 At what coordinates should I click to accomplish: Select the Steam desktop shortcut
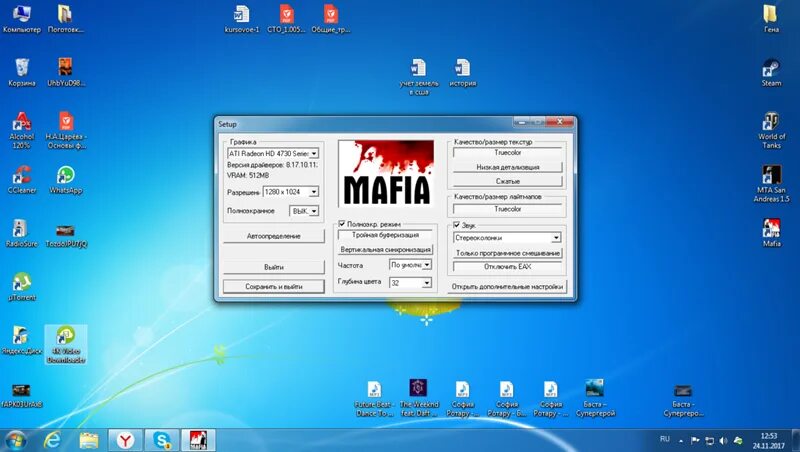tap(771, 72)
